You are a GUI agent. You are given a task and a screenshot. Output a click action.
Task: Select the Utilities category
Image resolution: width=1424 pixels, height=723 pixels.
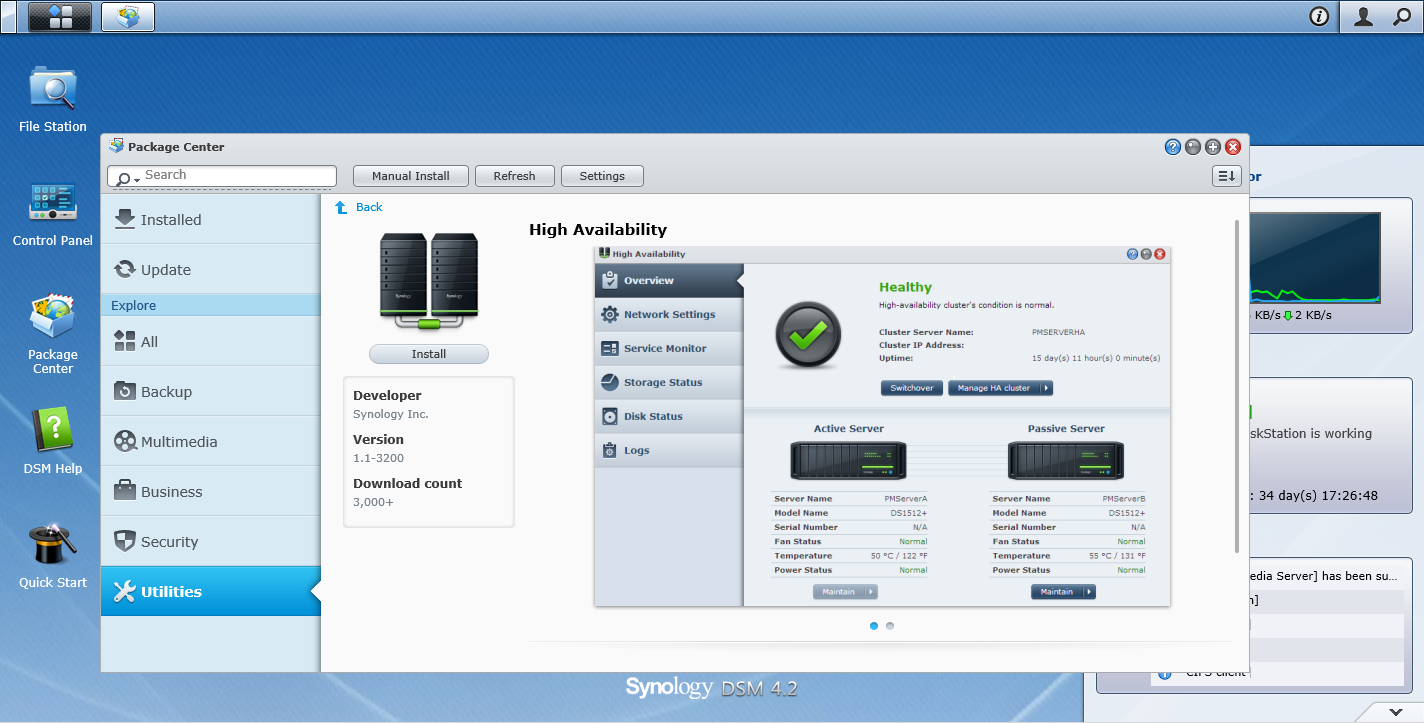coord(211,591)
